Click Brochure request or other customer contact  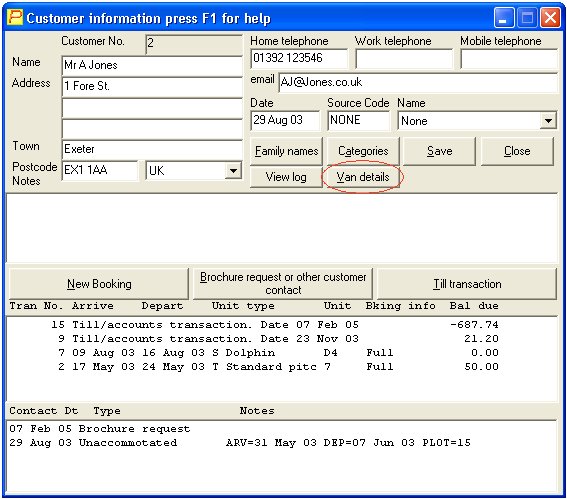[283, 284]
